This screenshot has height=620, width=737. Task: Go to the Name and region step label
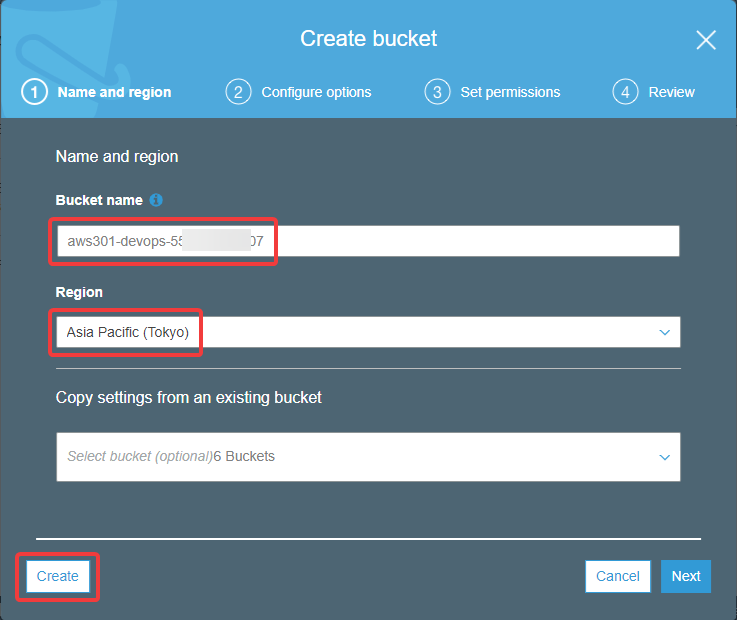[114, 92]
